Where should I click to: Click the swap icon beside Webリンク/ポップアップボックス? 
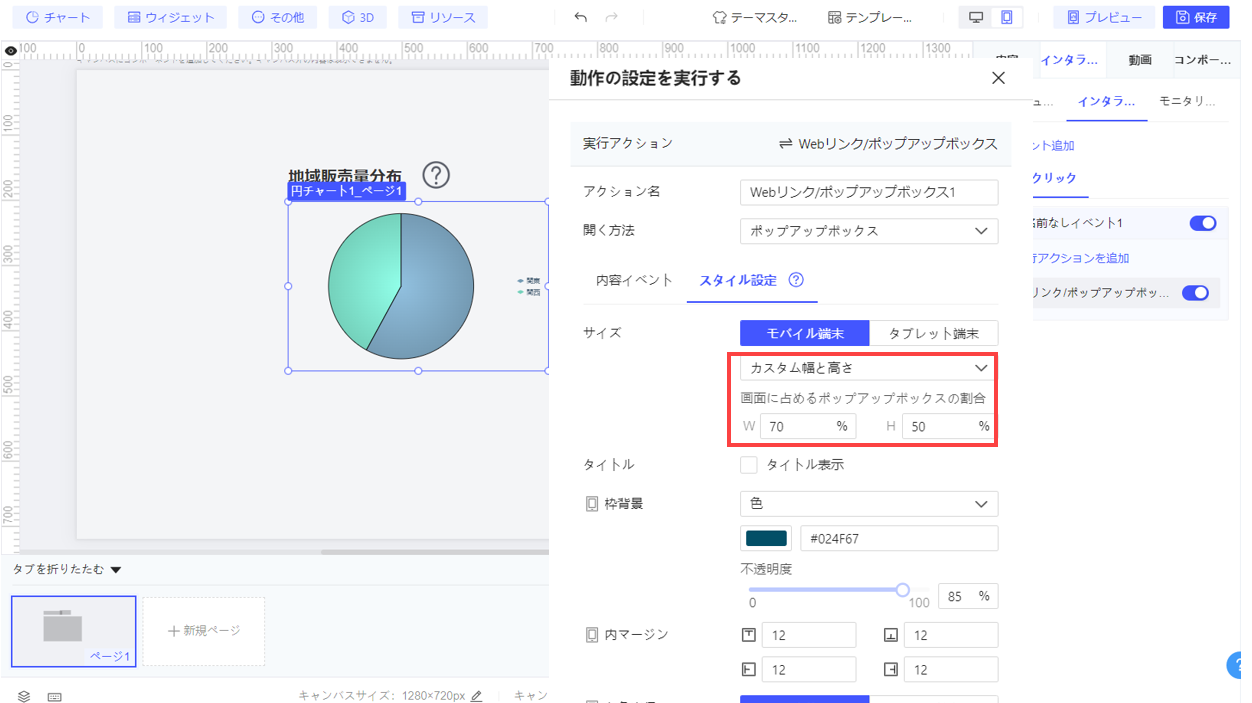click(786, 144)
